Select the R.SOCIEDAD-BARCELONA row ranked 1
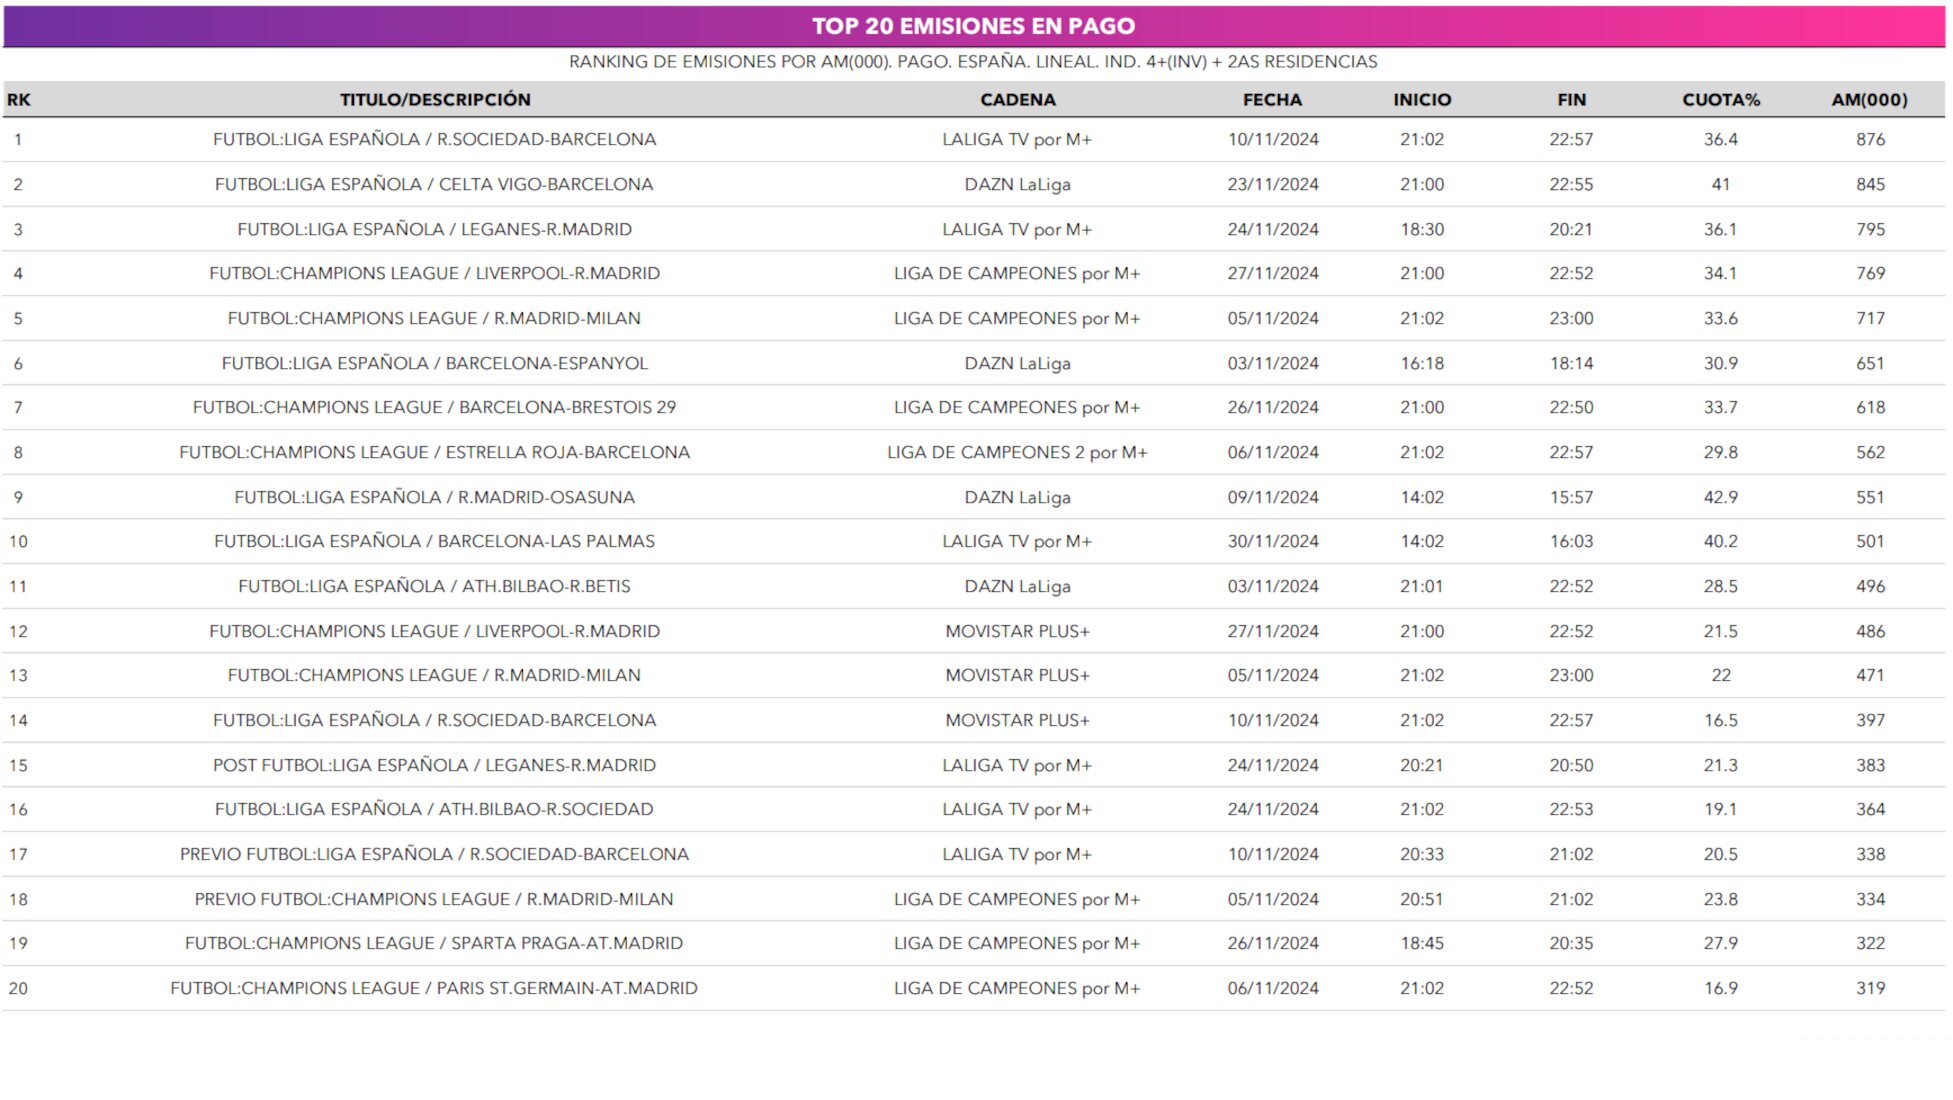This screenshot has height=1100, width=1953. (x=434, y=140)
